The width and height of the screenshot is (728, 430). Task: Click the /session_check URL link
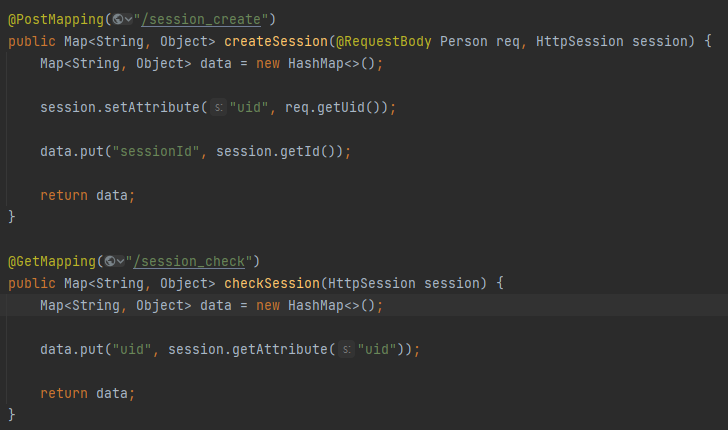tap(189, 261)
